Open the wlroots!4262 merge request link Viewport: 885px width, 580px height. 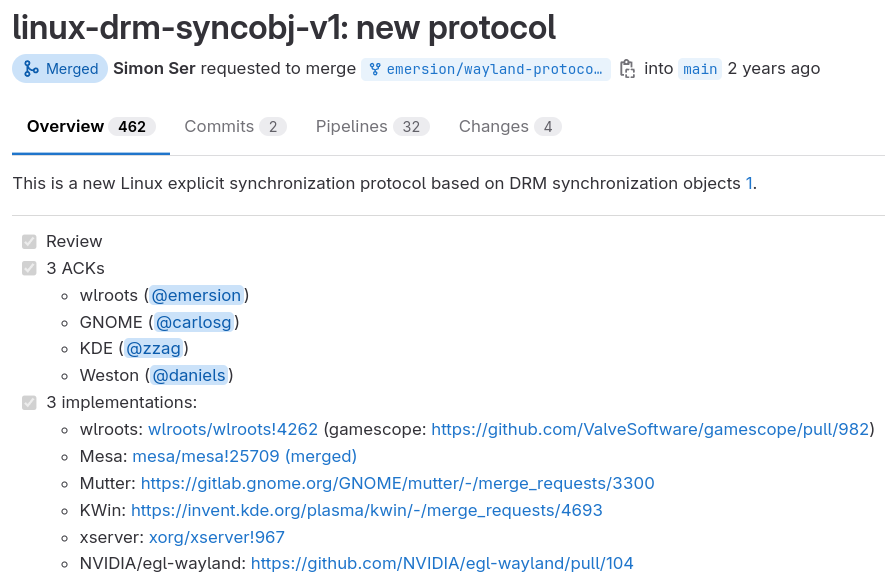coord(232,429)
